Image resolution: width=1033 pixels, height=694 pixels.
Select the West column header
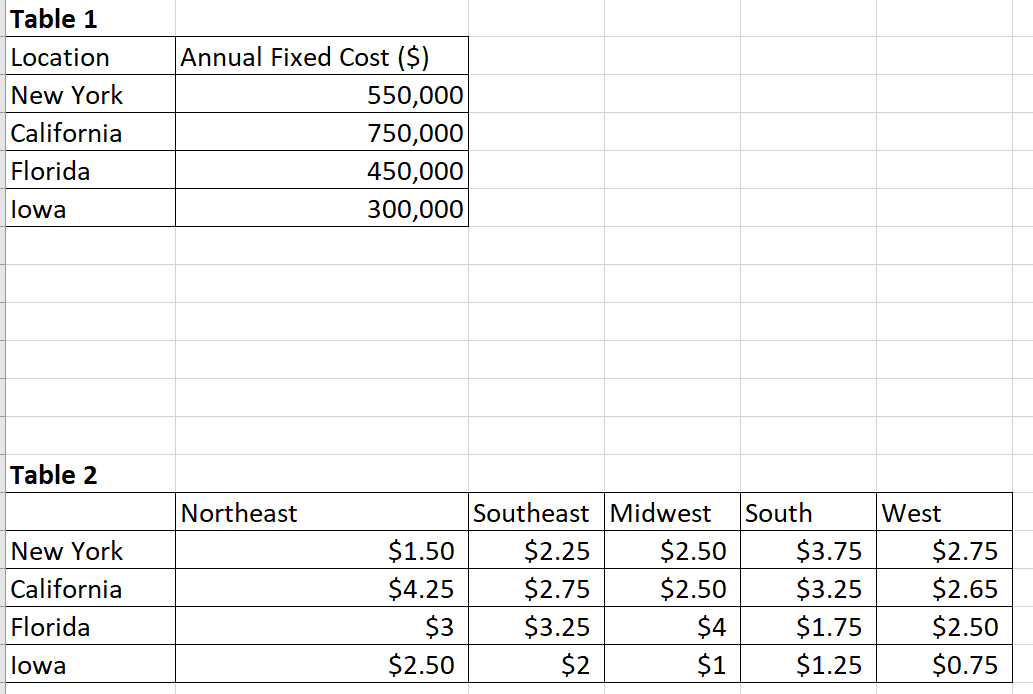(x=944, y=512)
